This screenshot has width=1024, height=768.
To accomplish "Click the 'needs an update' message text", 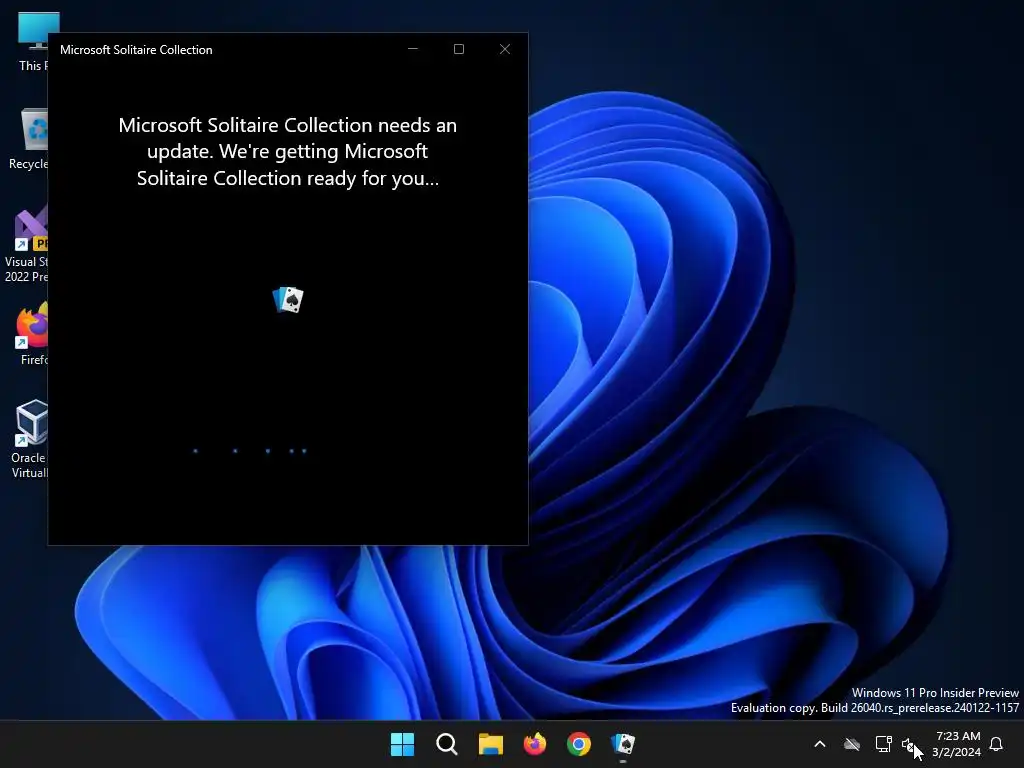I will pyautogui.click(x=288, y=152).
